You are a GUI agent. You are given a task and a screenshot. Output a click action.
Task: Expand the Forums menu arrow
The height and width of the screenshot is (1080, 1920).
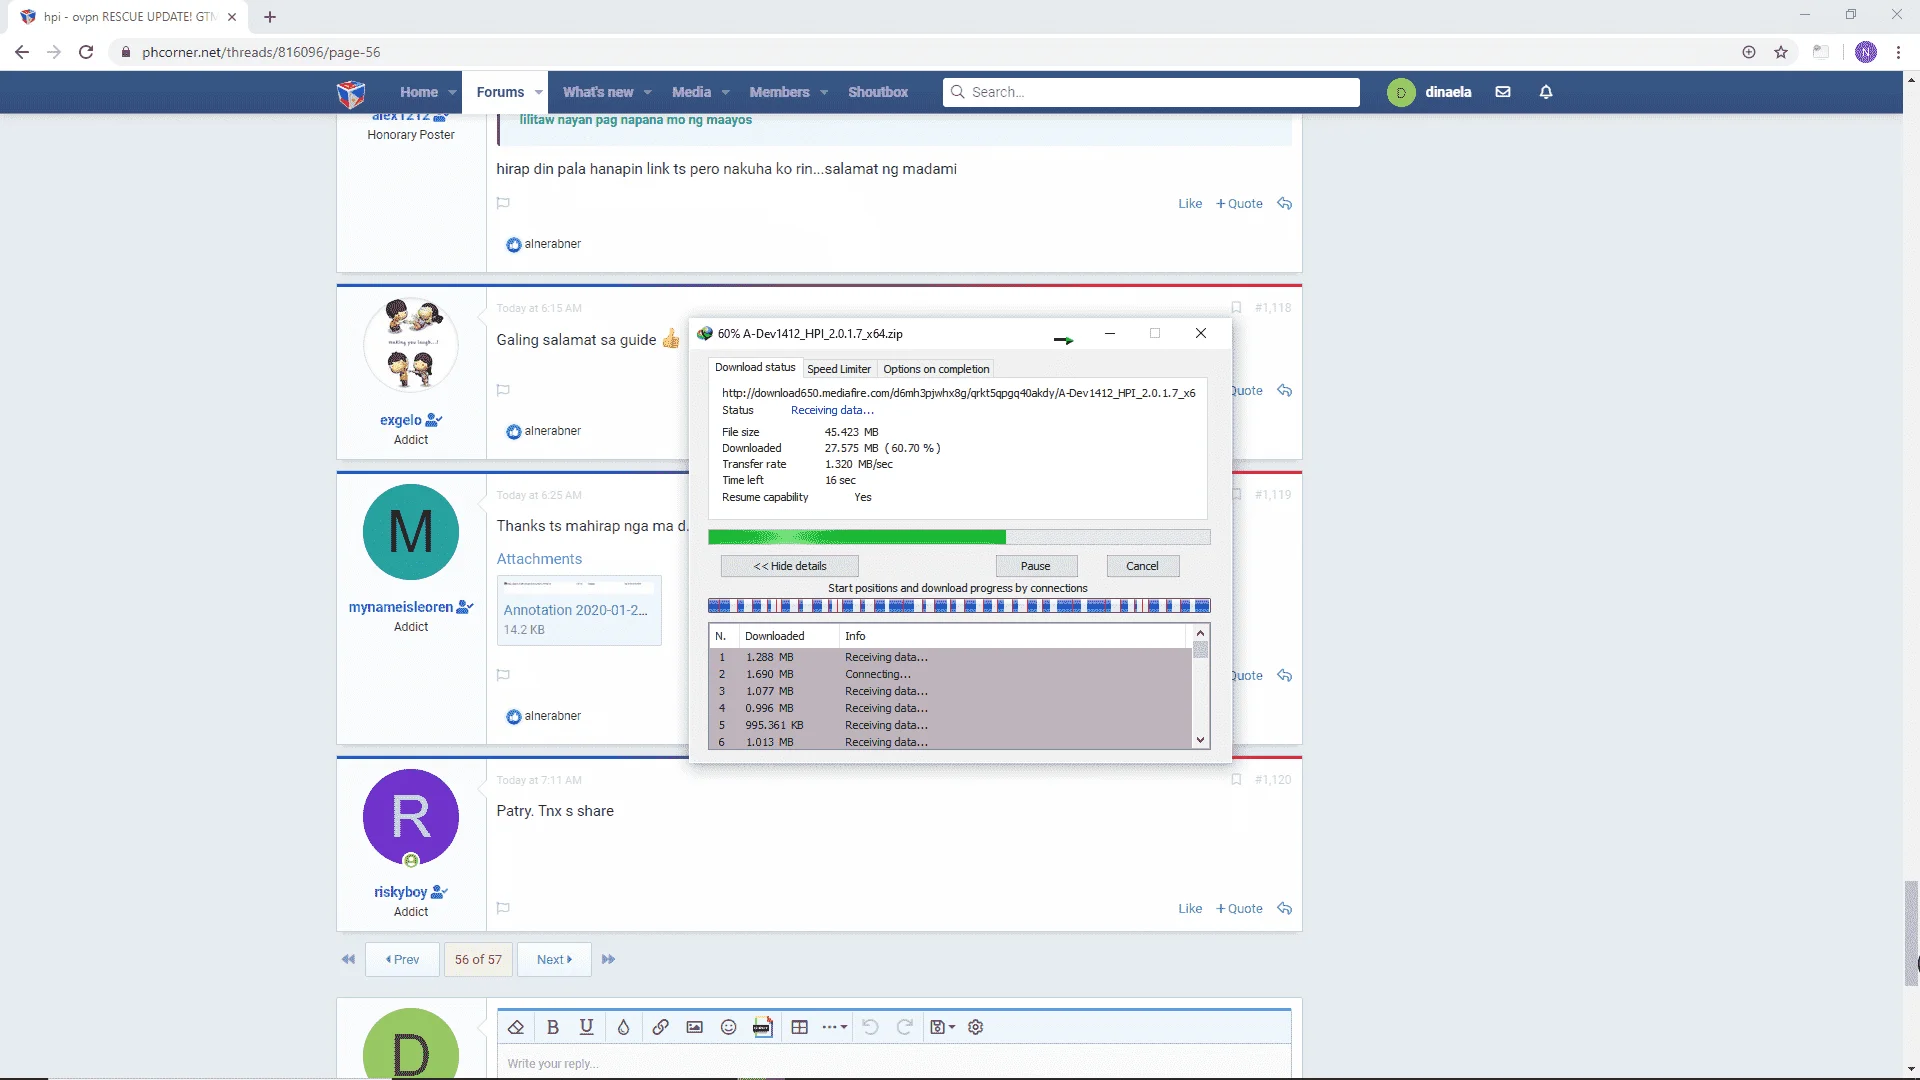[x=538, y=92]
